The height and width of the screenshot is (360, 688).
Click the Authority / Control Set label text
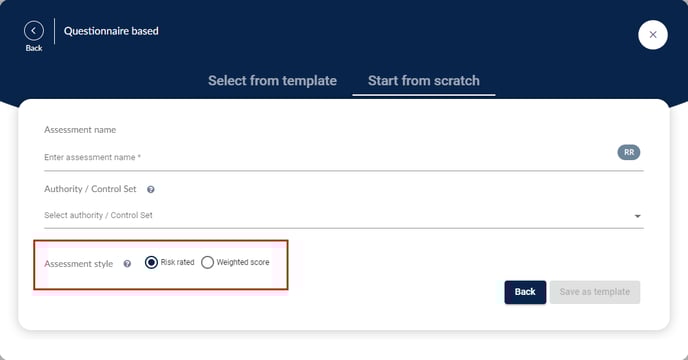pyautogui.click(x=90, y=189)
